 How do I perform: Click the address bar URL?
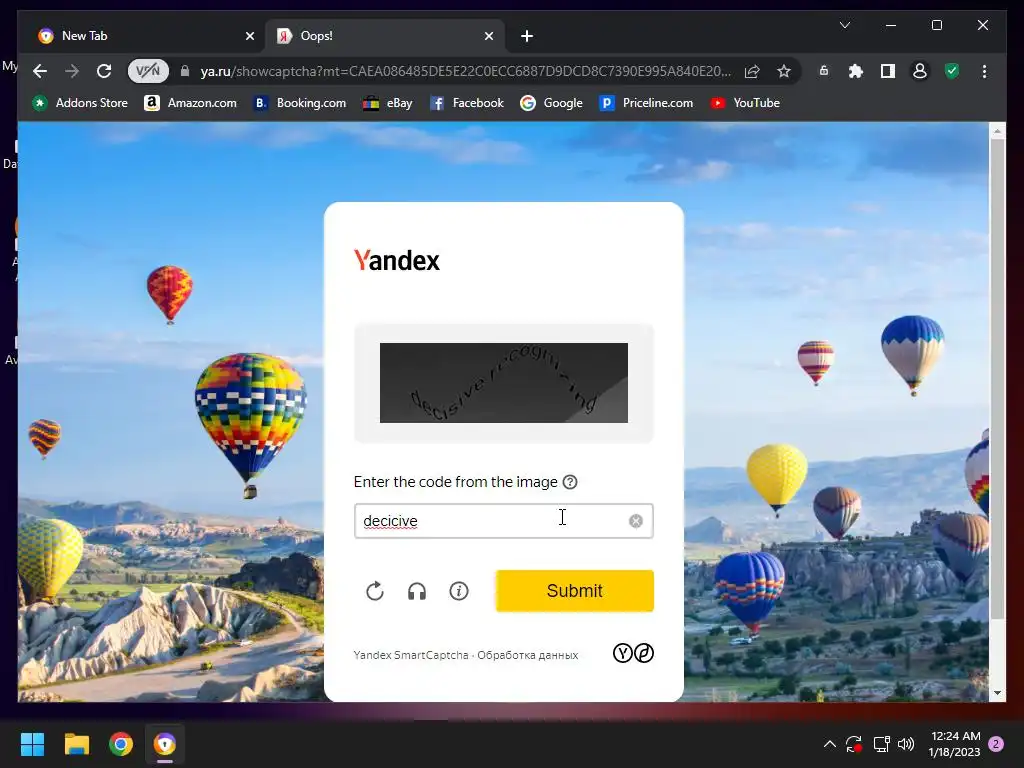click(466, 71)
